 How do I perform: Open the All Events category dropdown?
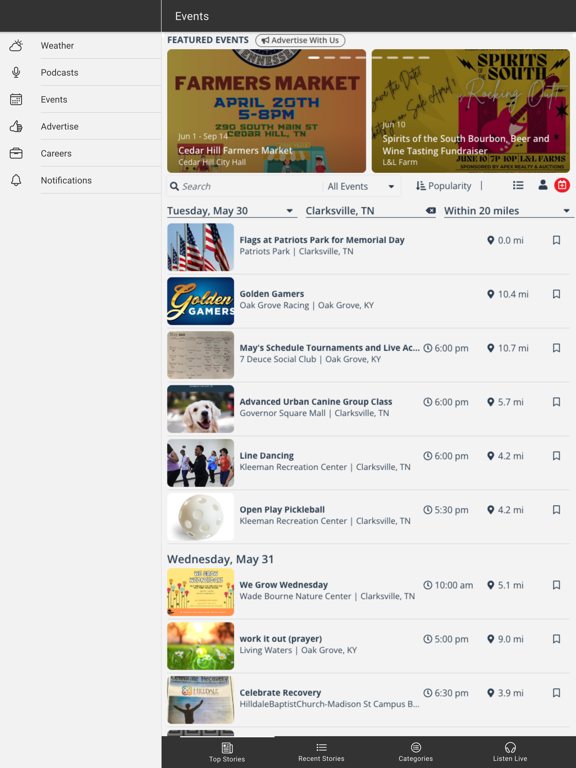(361, 186)
